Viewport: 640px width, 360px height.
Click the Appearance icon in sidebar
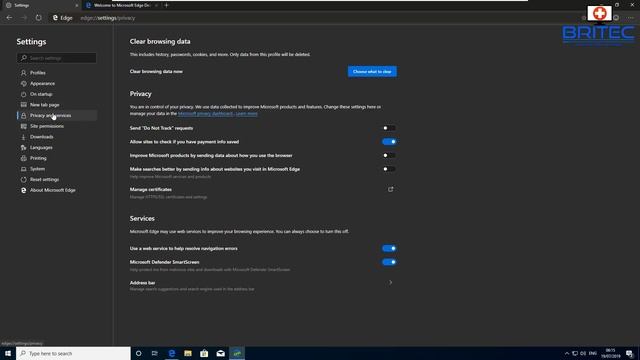(x=24, y=83)
